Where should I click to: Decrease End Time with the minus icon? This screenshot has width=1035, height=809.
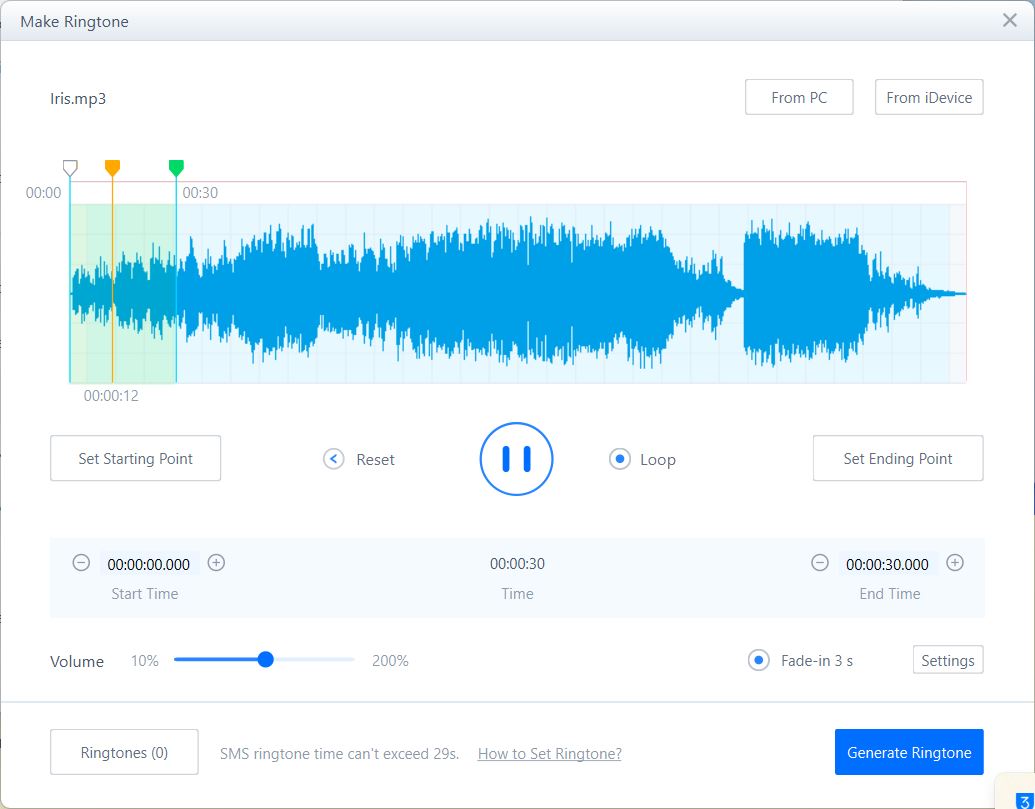(820, 563)
